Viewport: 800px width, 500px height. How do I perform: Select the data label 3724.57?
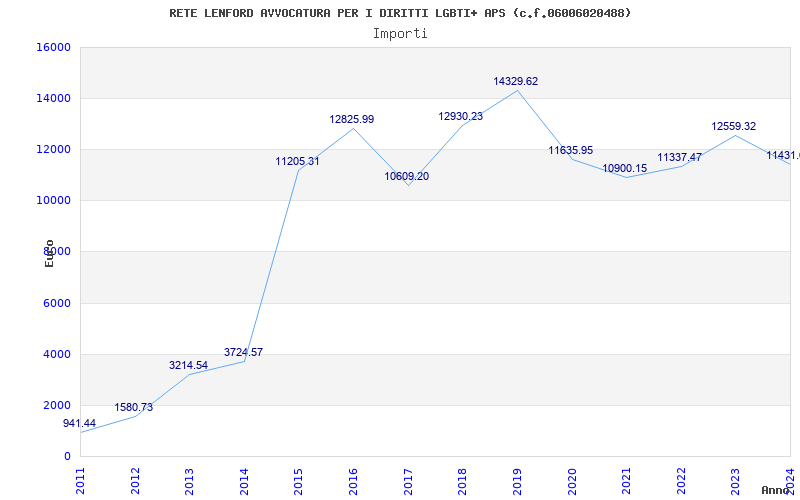pyautogui.click(x=243, y=352)
